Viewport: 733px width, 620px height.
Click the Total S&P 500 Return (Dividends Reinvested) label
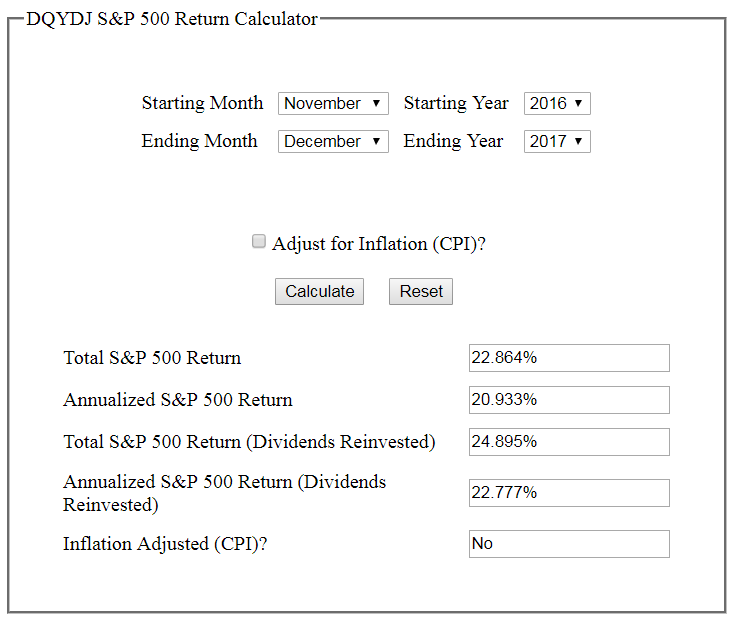coord(249,442)
